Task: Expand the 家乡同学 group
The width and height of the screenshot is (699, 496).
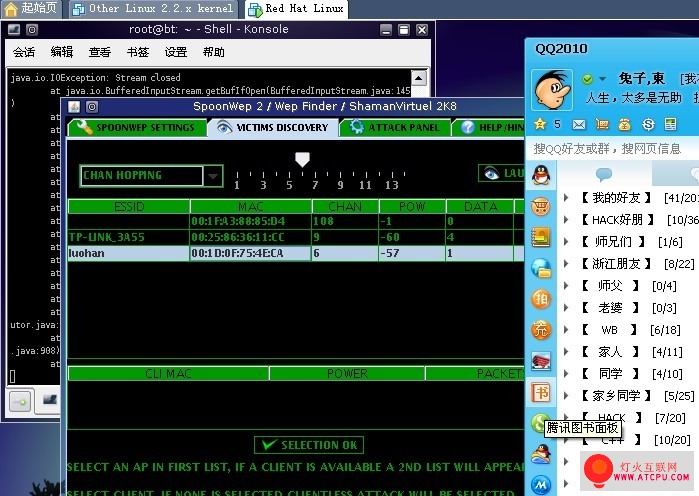Action: [x=566, y=395]
